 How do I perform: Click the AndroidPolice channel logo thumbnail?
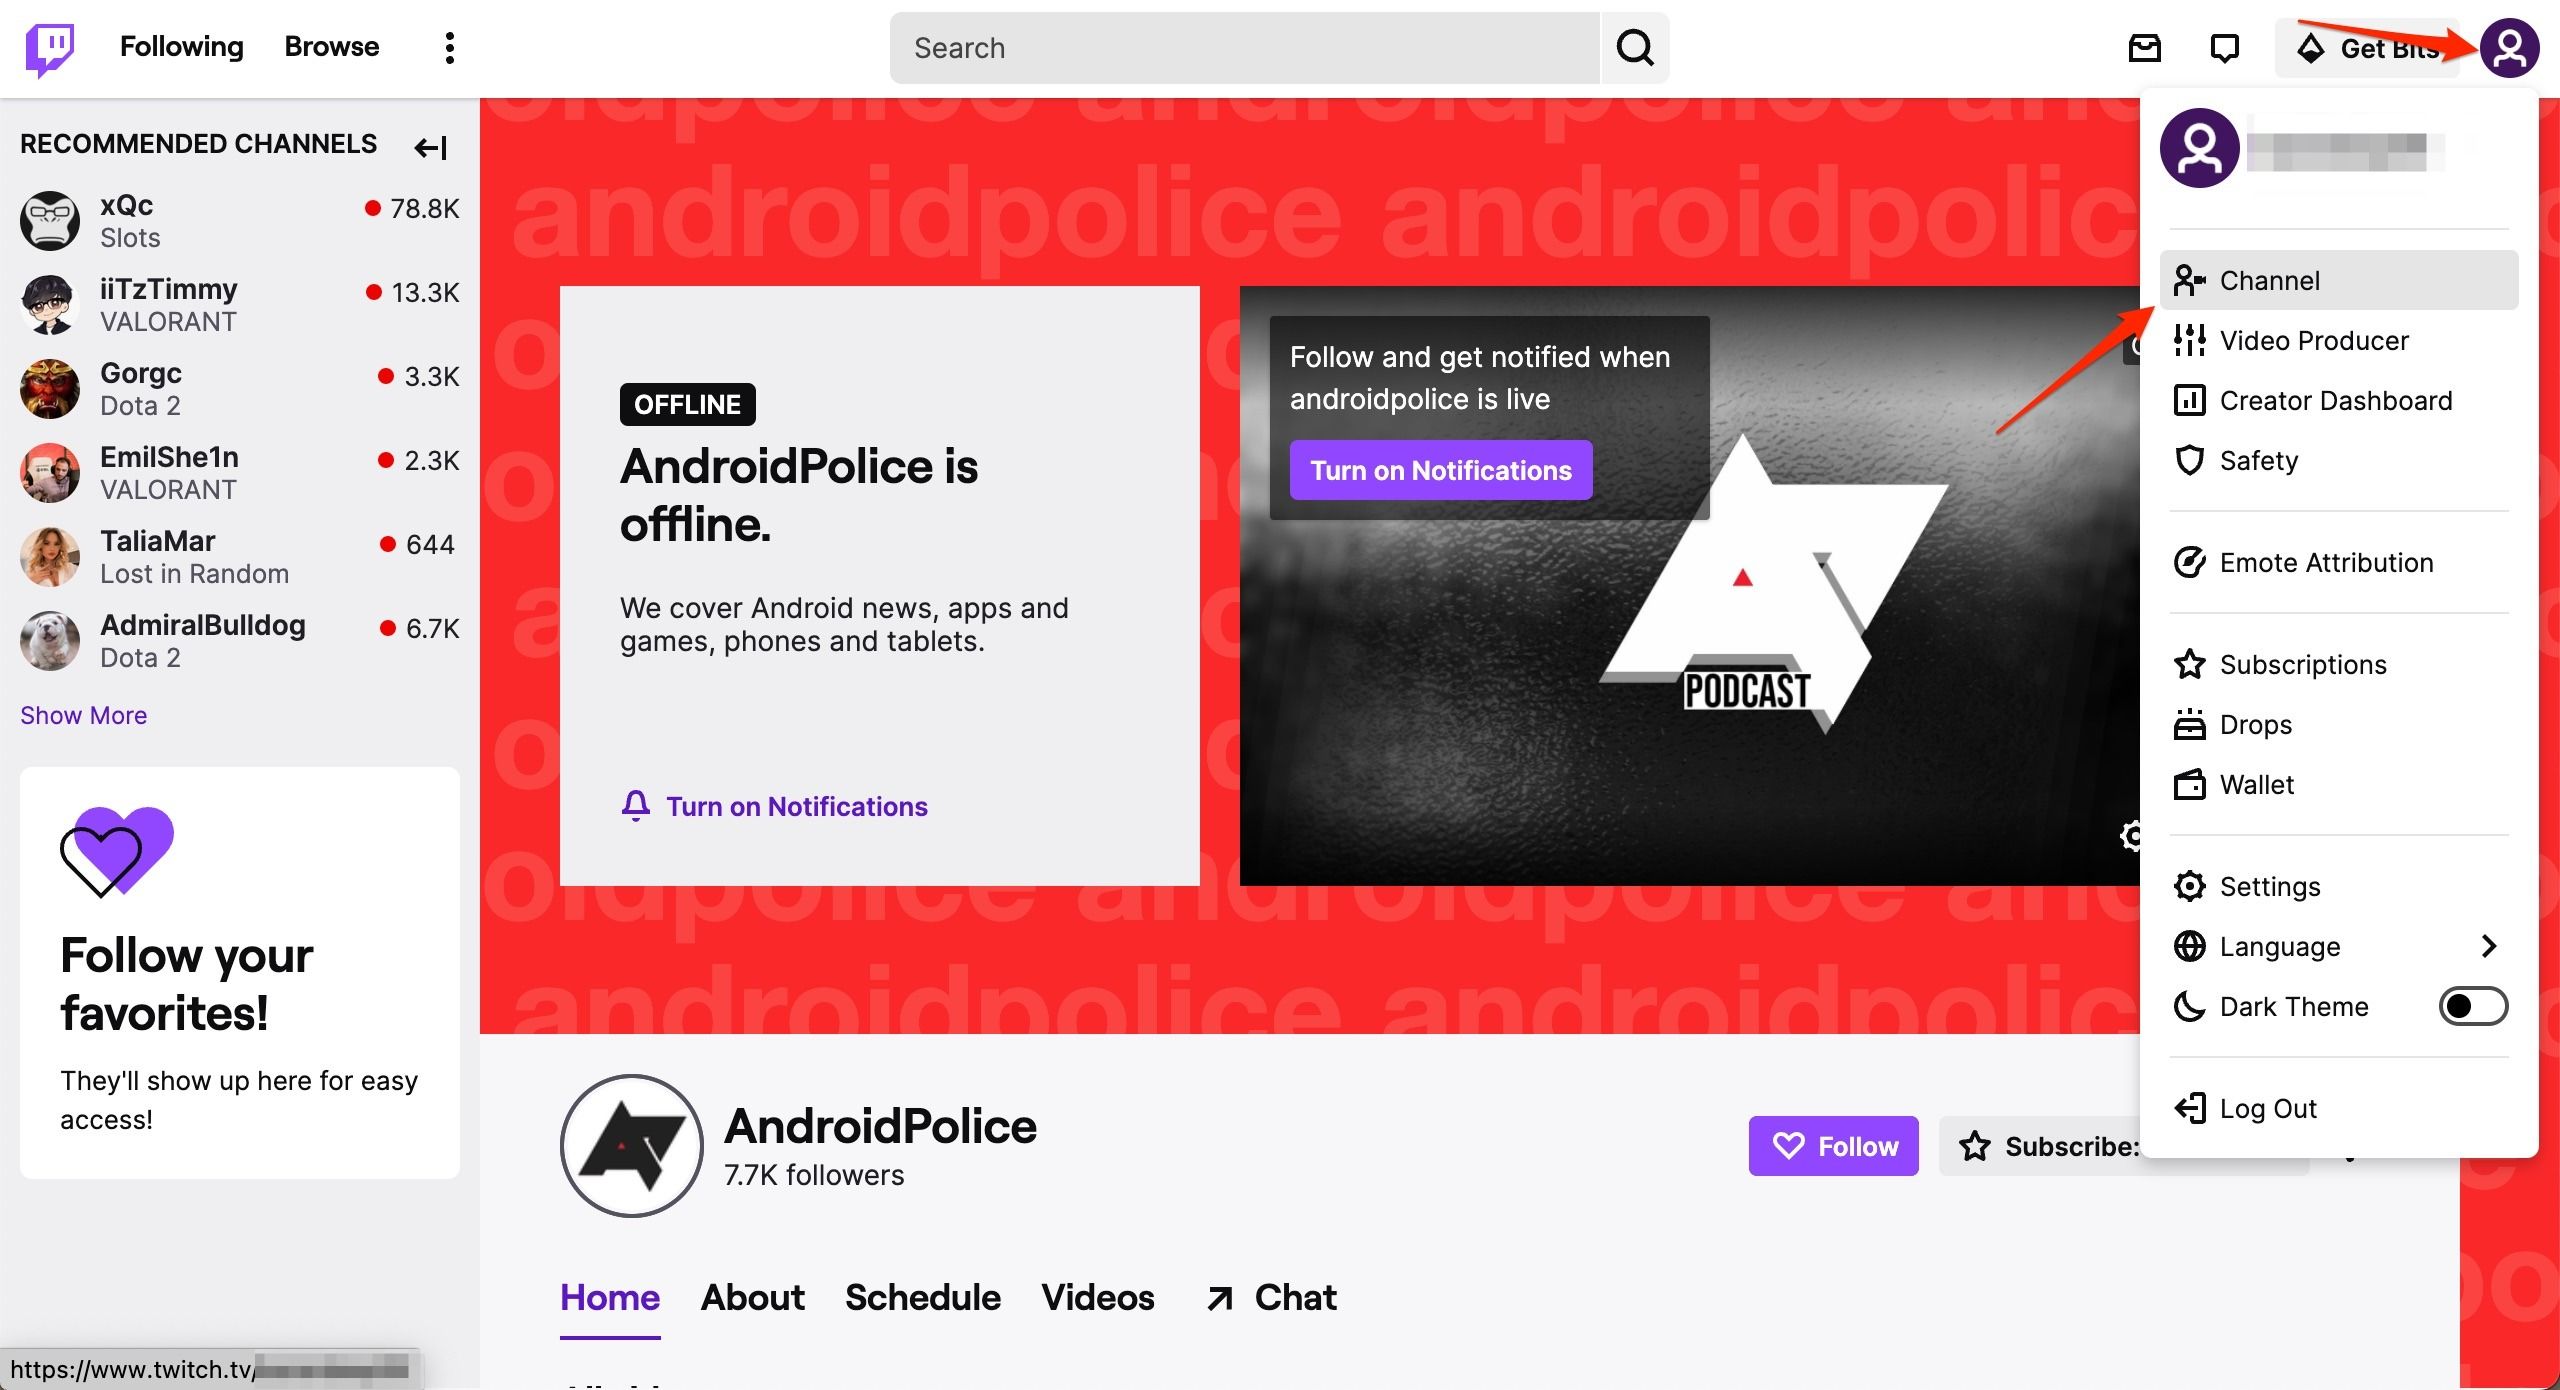[x=631, y=1143]
